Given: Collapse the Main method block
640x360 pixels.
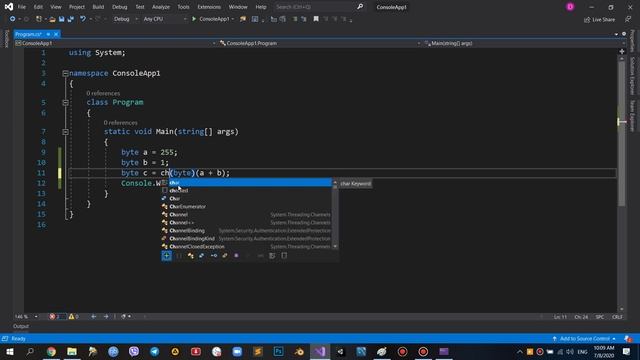Looking at the screenshot, I should pyautogui.click(x=65, y=132).
